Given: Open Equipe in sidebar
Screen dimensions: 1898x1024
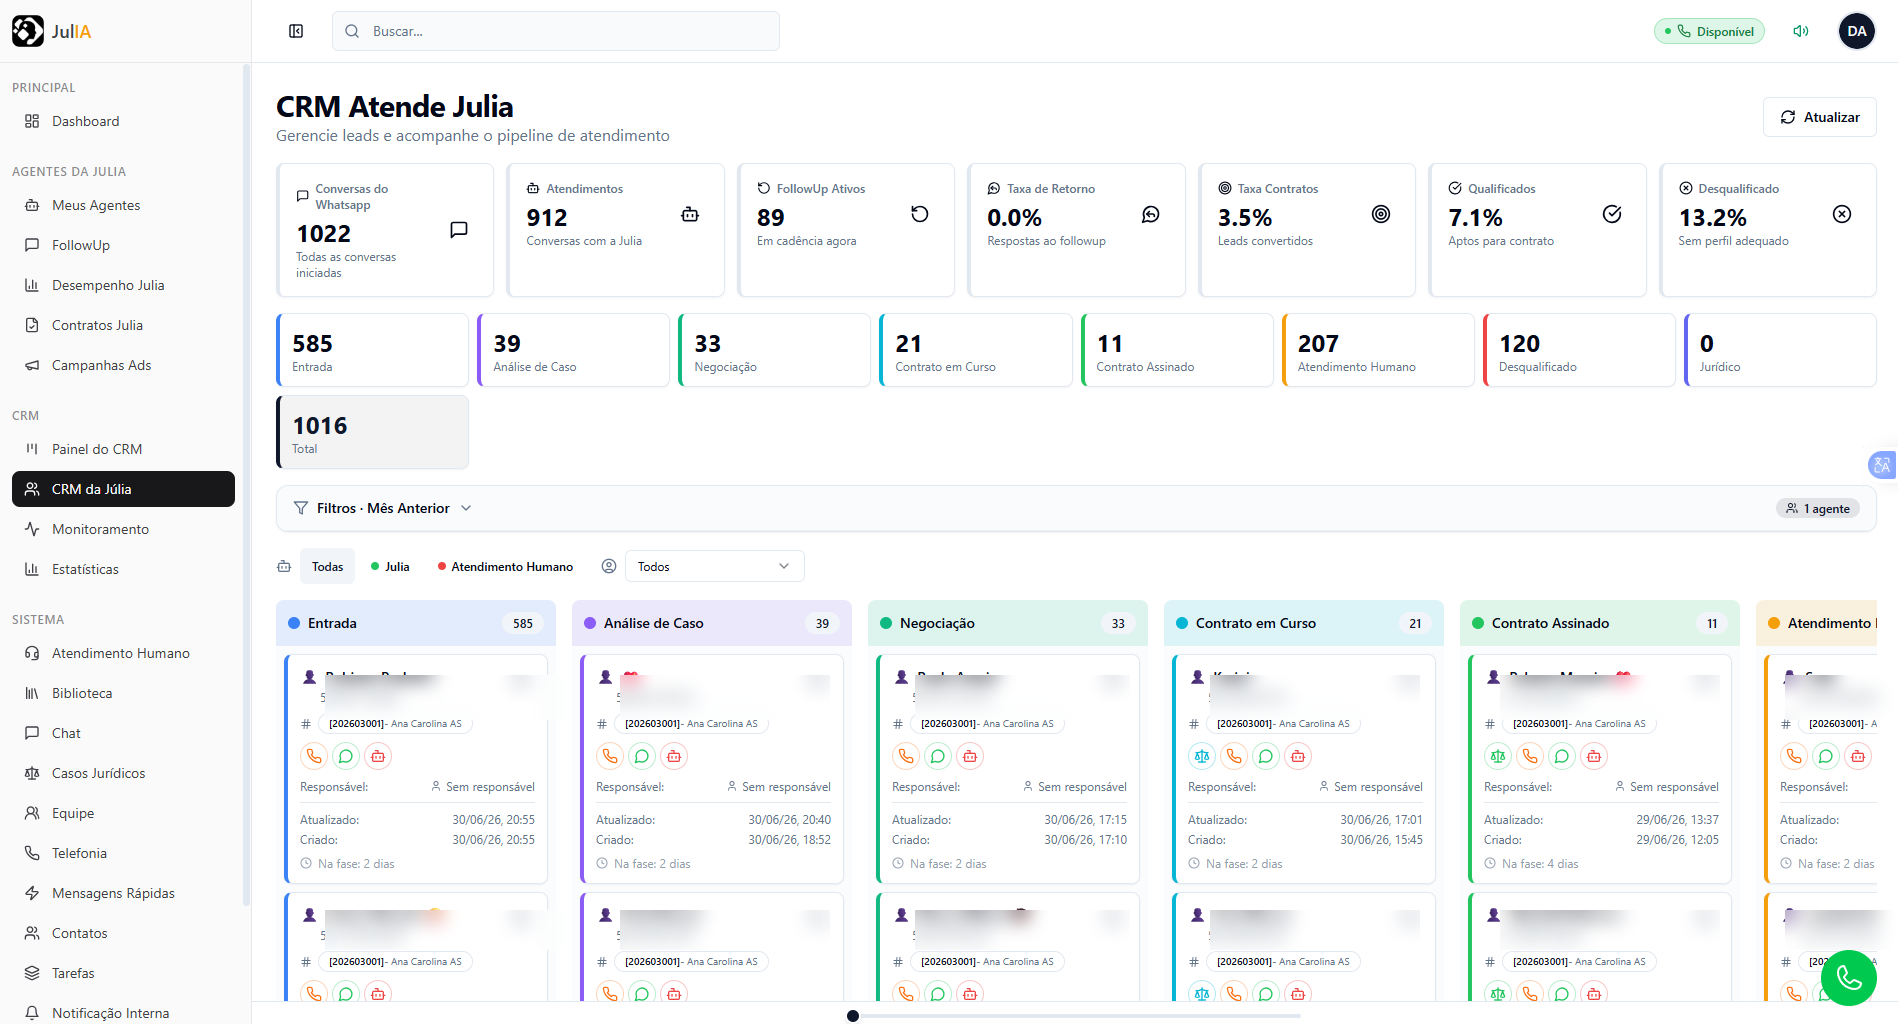Looking at the screenshot, I should coord(123,813).
